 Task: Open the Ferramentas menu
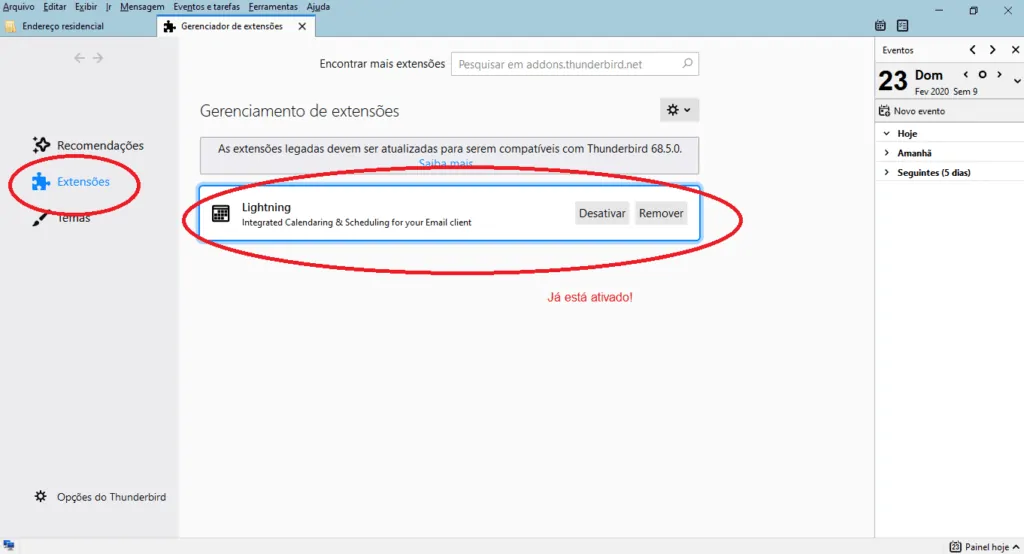point(273,7)
